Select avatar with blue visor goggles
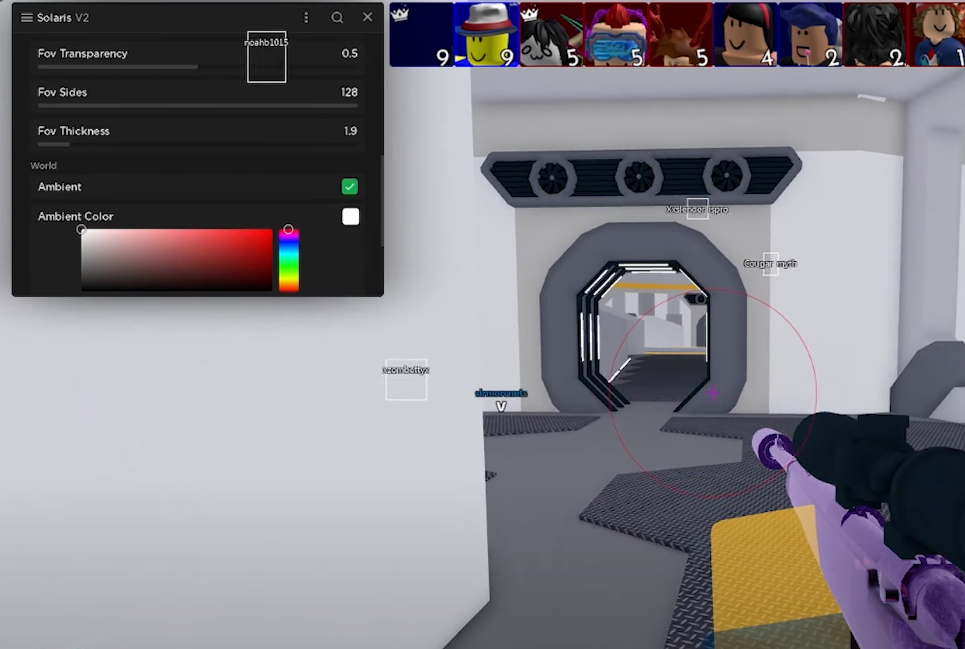This screenshot has width=965, height=649. point(616,34)
